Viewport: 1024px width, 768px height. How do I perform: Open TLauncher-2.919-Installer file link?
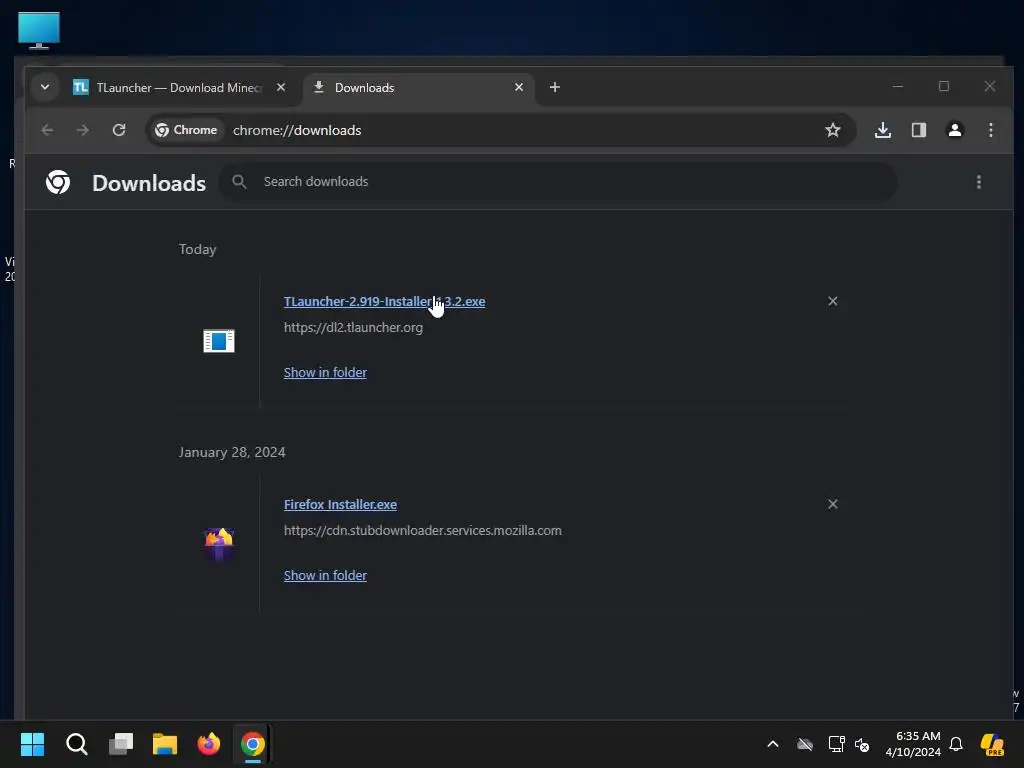(x=384, y=301)
